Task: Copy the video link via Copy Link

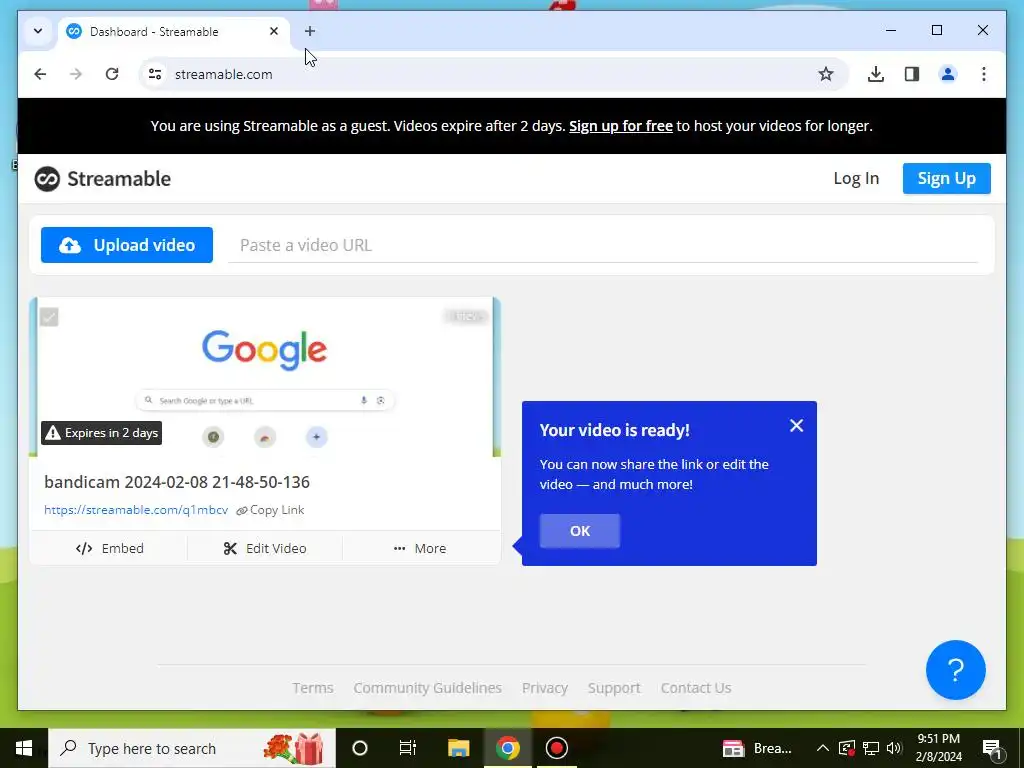Action: tap(270, 510)
